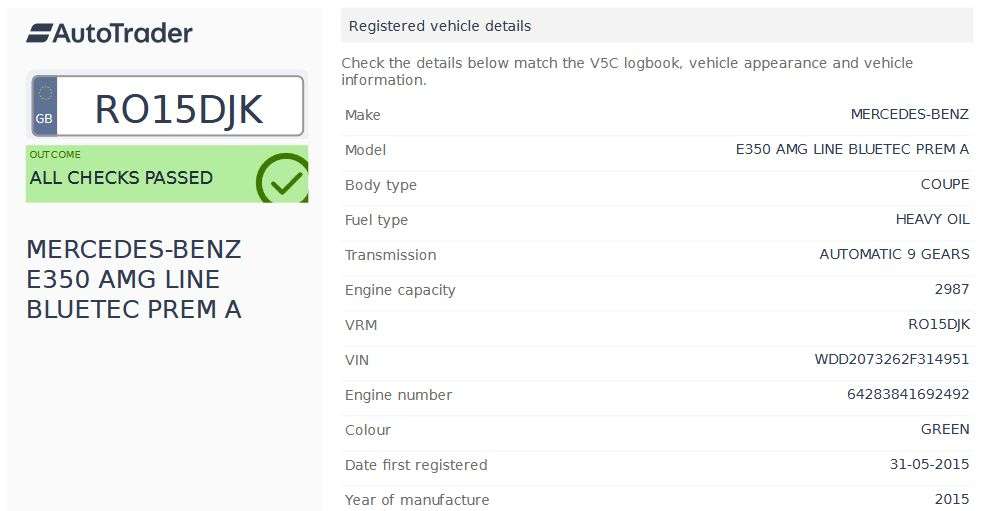Click the AutoTrader logo
Viewport: 984px width, 511px height.
109,33
